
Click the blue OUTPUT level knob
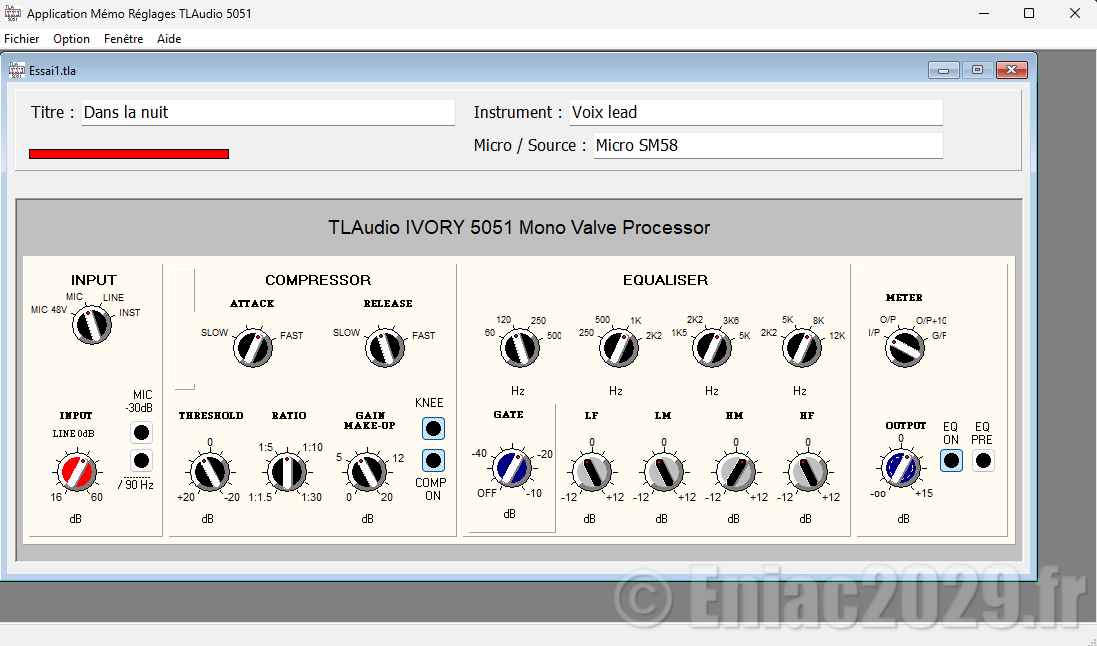(x=900, y=467)
